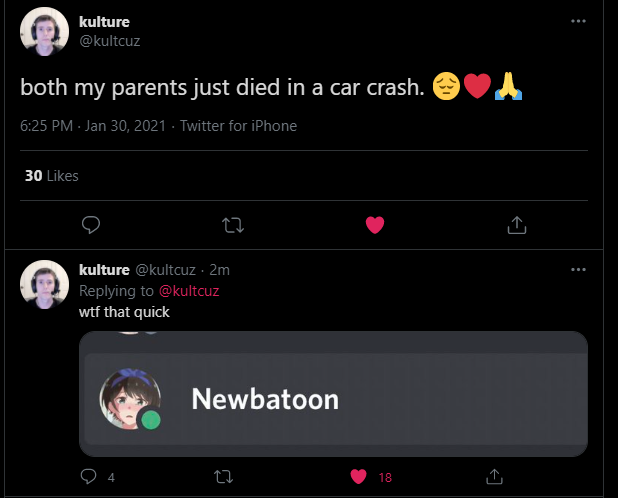Retweet the main tweet
Viewport: 618px width, 498px height.
point(233,225)
